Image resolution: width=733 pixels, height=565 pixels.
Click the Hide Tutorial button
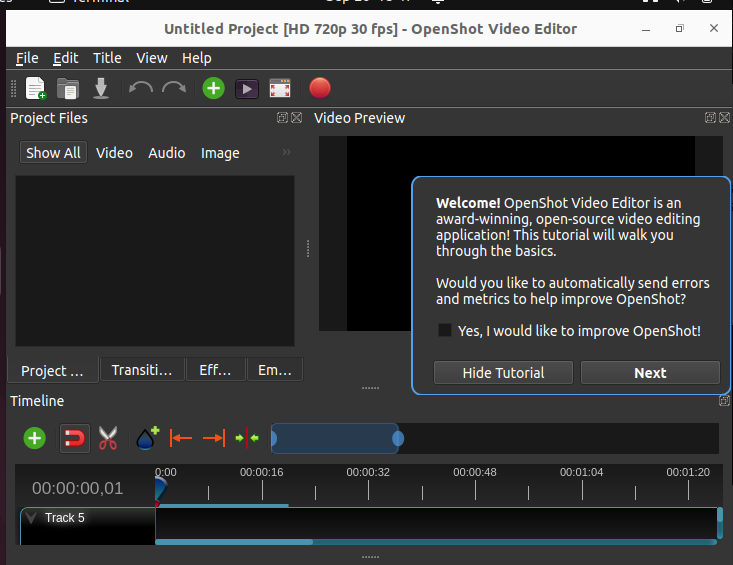(503, 373)
